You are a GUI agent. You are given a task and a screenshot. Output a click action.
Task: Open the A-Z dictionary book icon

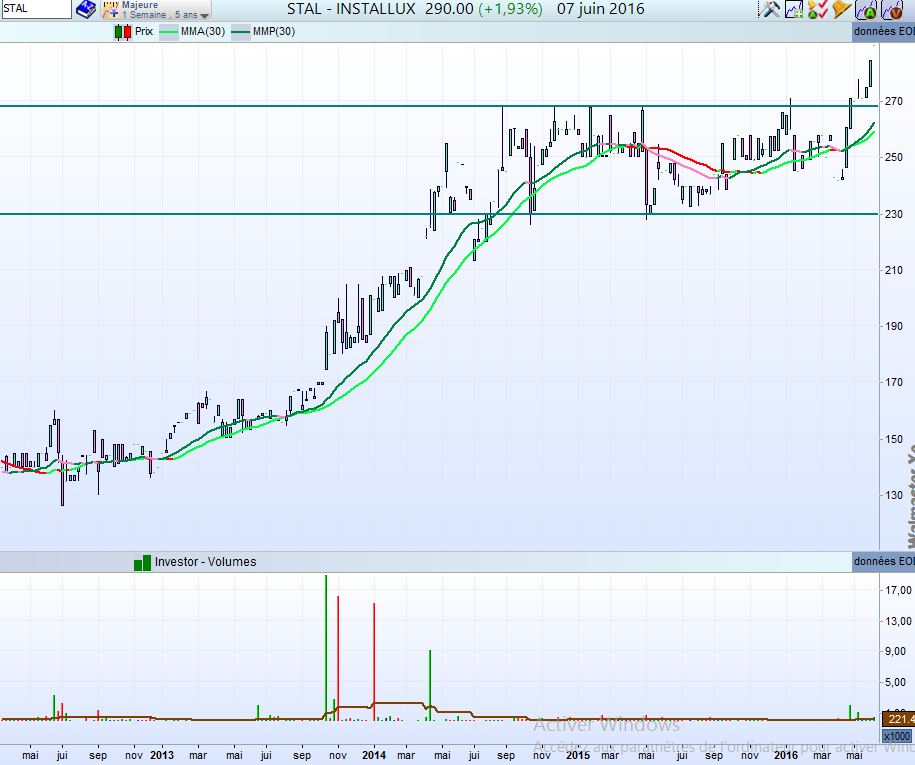click(86, 9)
